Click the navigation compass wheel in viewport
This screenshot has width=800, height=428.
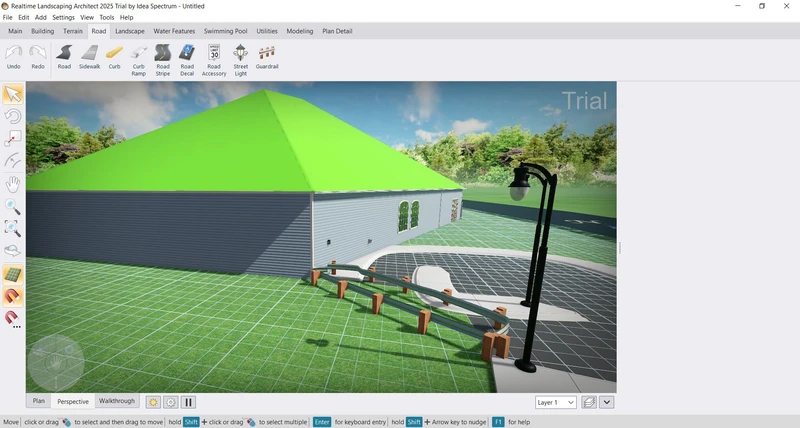pyautogui.click(x=54, y=362)
